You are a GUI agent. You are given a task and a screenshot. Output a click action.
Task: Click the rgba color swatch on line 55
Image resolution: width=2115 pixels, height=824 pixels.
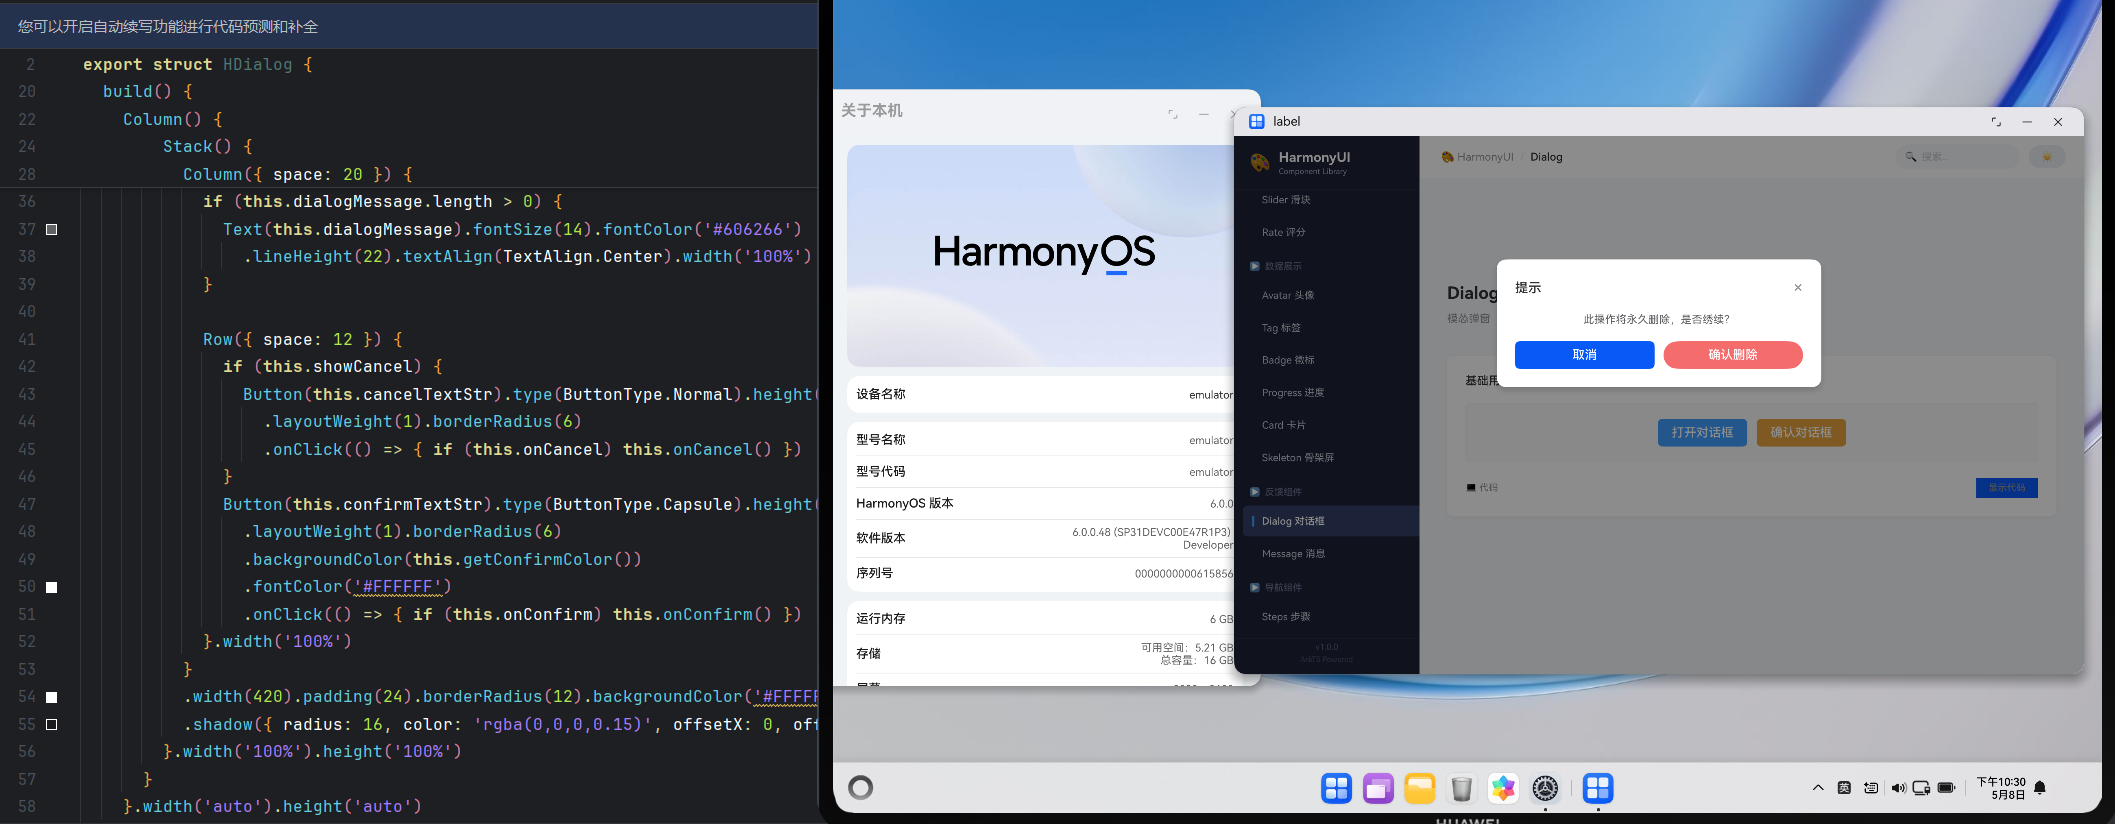click(52, 724)
